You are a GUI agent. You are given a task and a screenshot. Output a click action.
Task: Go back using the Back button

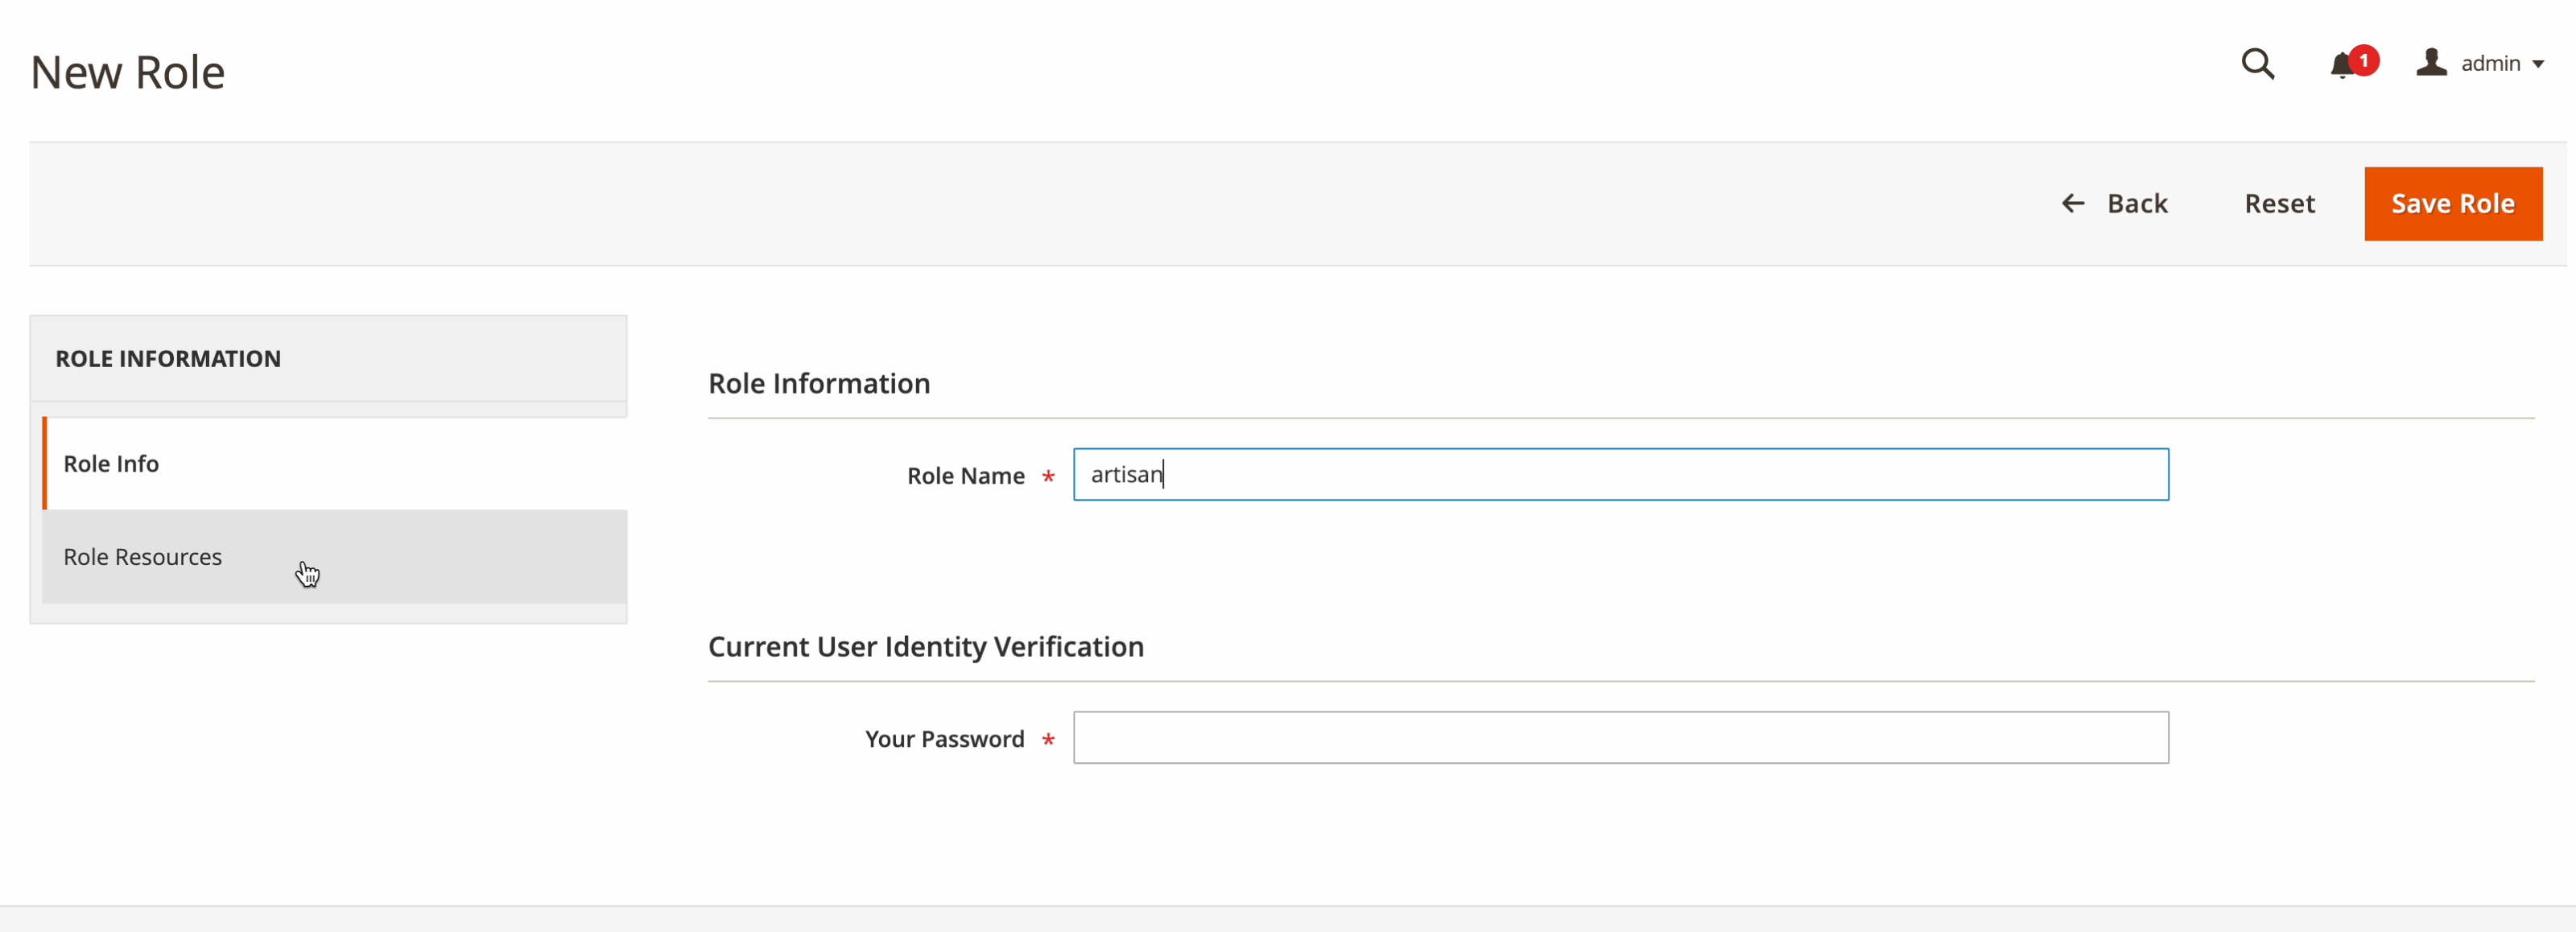point(2136,204)
